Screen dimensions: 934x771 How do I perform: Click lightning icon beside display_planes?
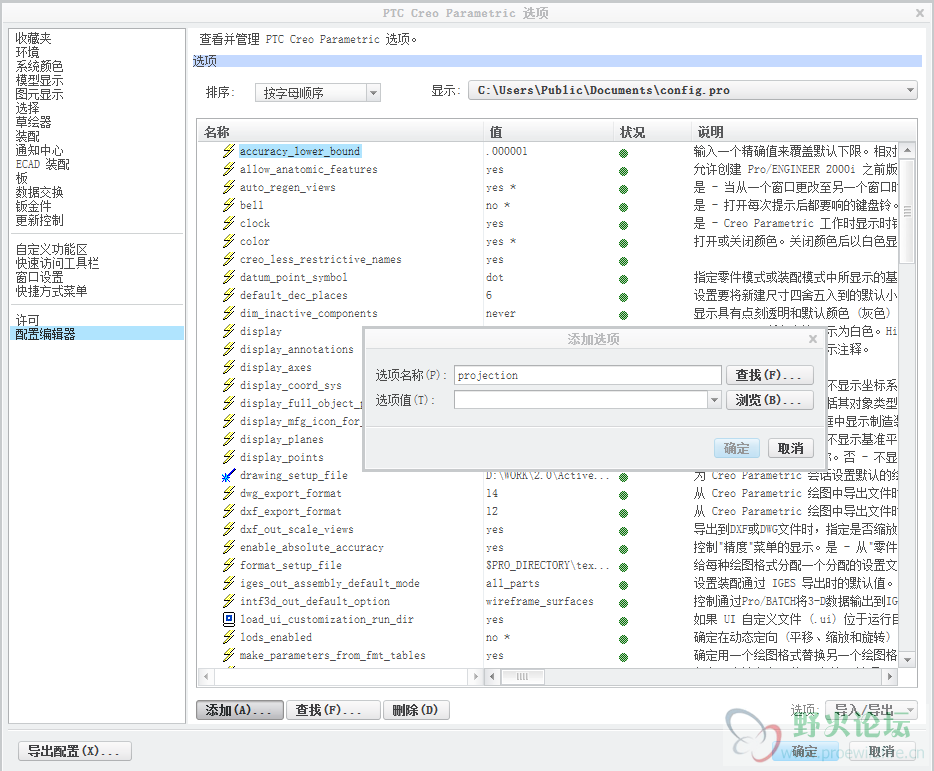tap(229, 439)
